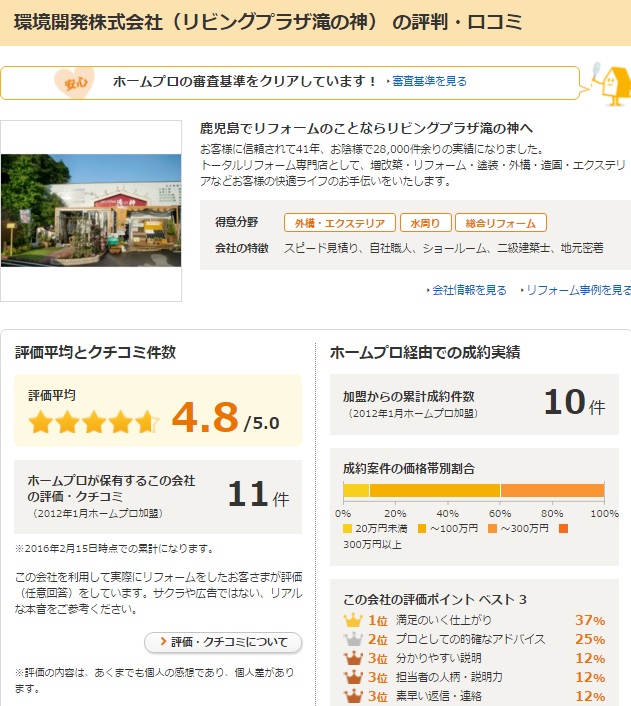Click the page title 環境開発株式会社 の評判・口コミ
The image size is (631, 706).
click(x=268, y=22)
